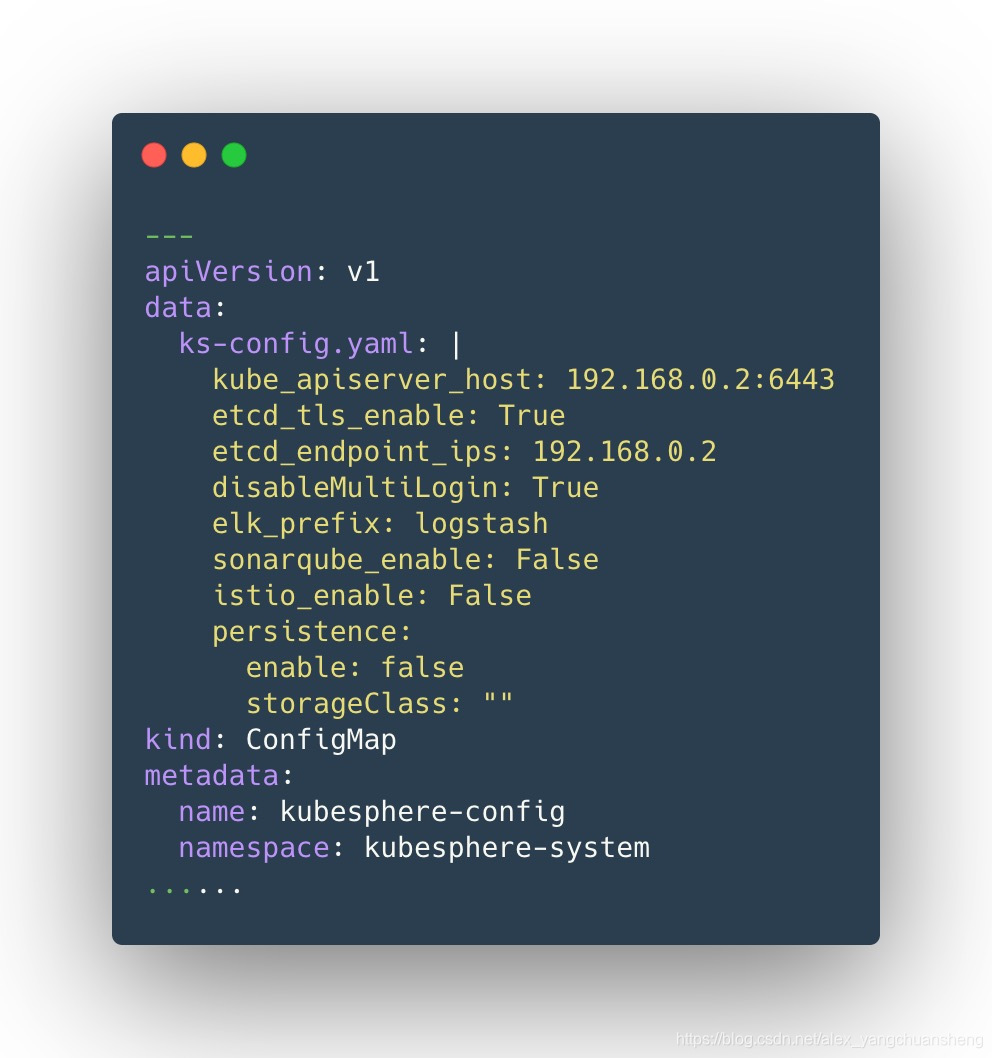The width and height of the screenshot is (992, 1058).
Task: Click the disableMultiLogin setting
Action: pos(406,488)
